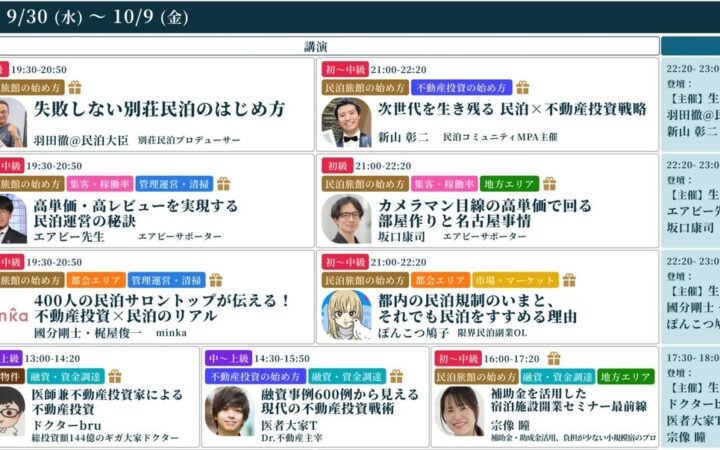Click 中〜上級 level badge beside 14:30-15:50
The image size is (720, 450).
click(x=228, y=358)
